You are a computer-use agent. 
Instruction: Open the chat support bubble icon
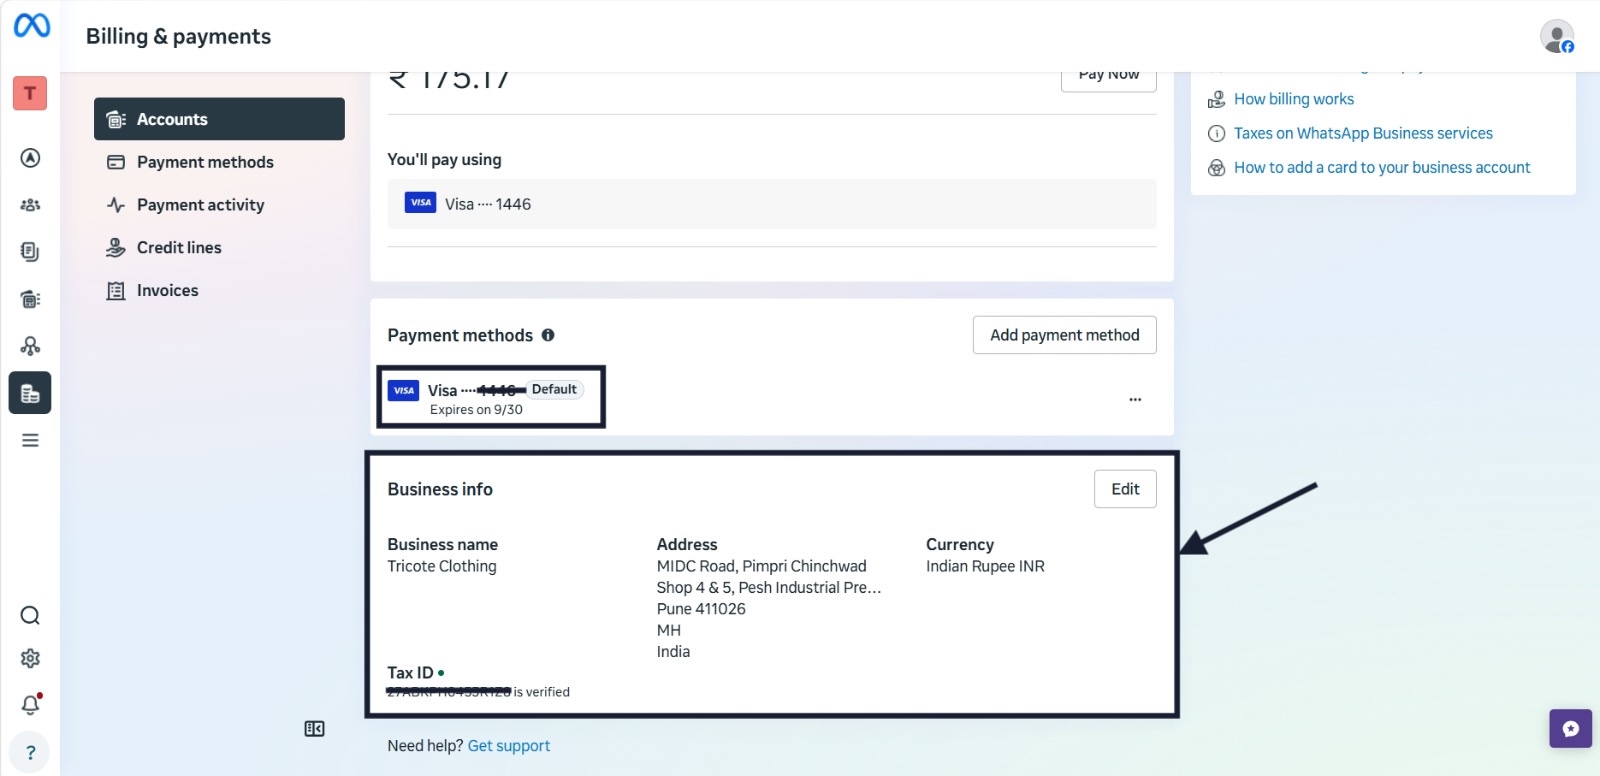pyautogui.click(x=1570, y=728)
